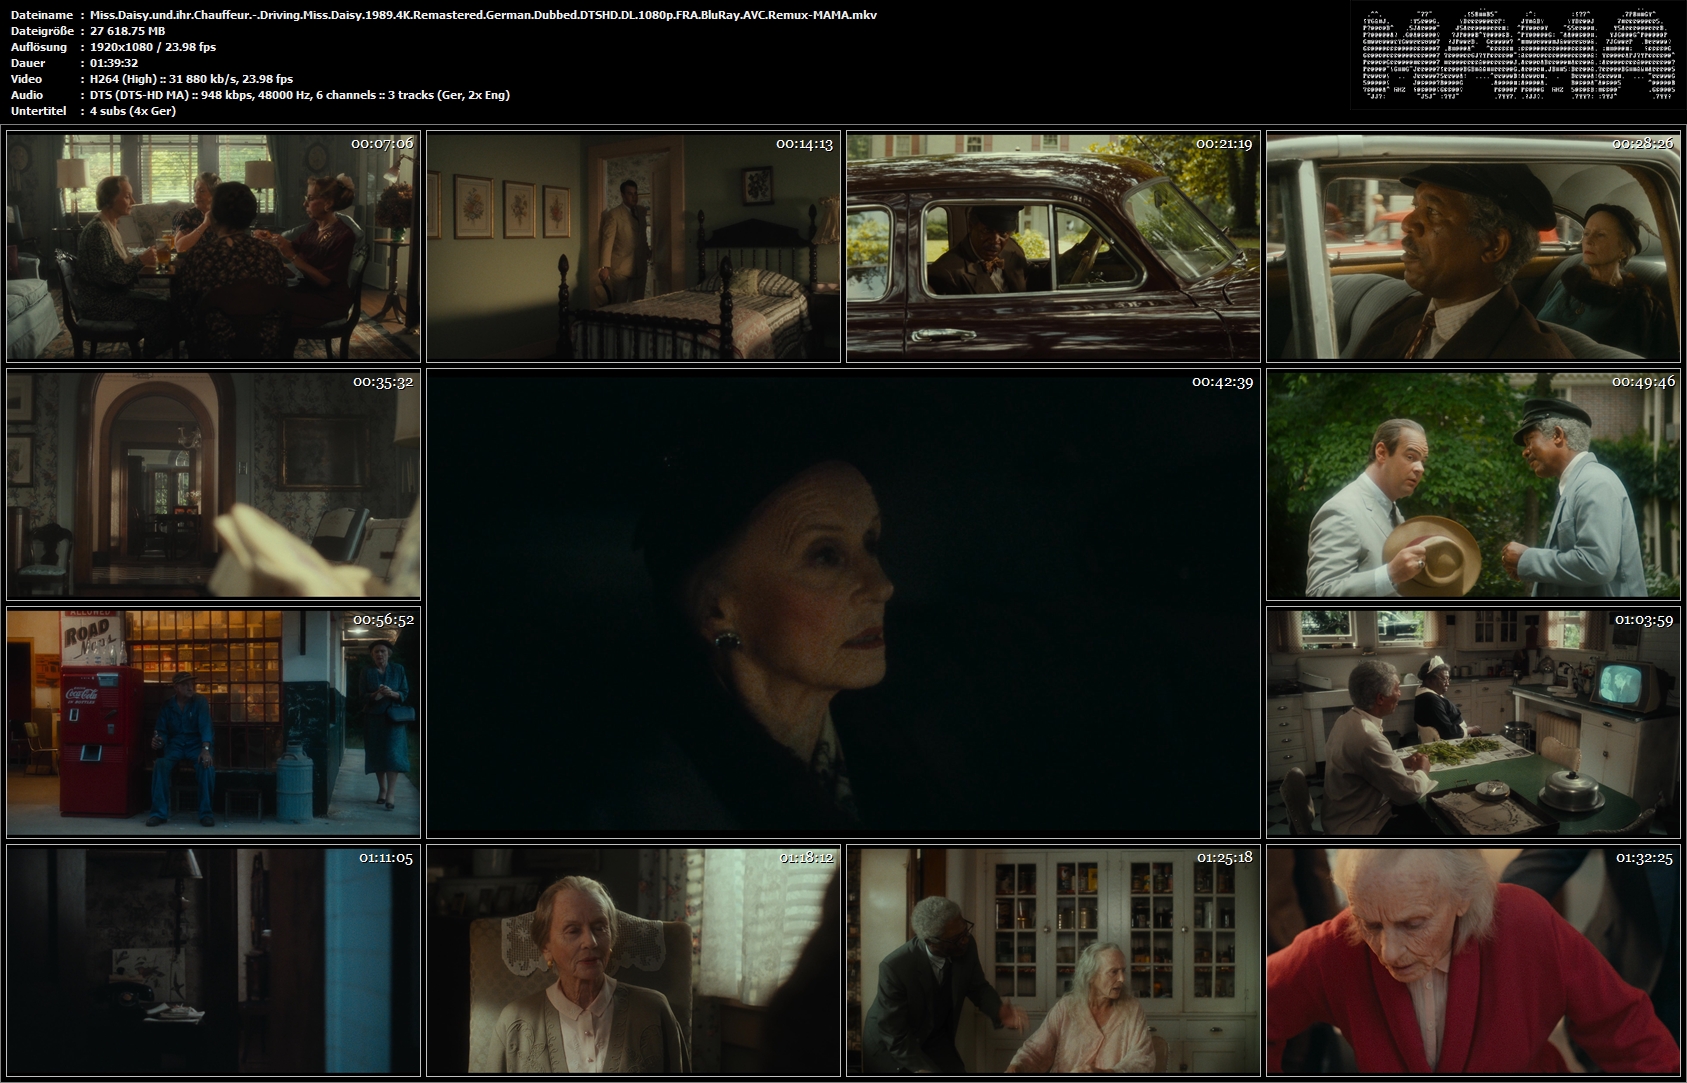1687x1083 pixels.
Task: Click the red cardigan frame at 01:32:25
Action: [1473, 960]
